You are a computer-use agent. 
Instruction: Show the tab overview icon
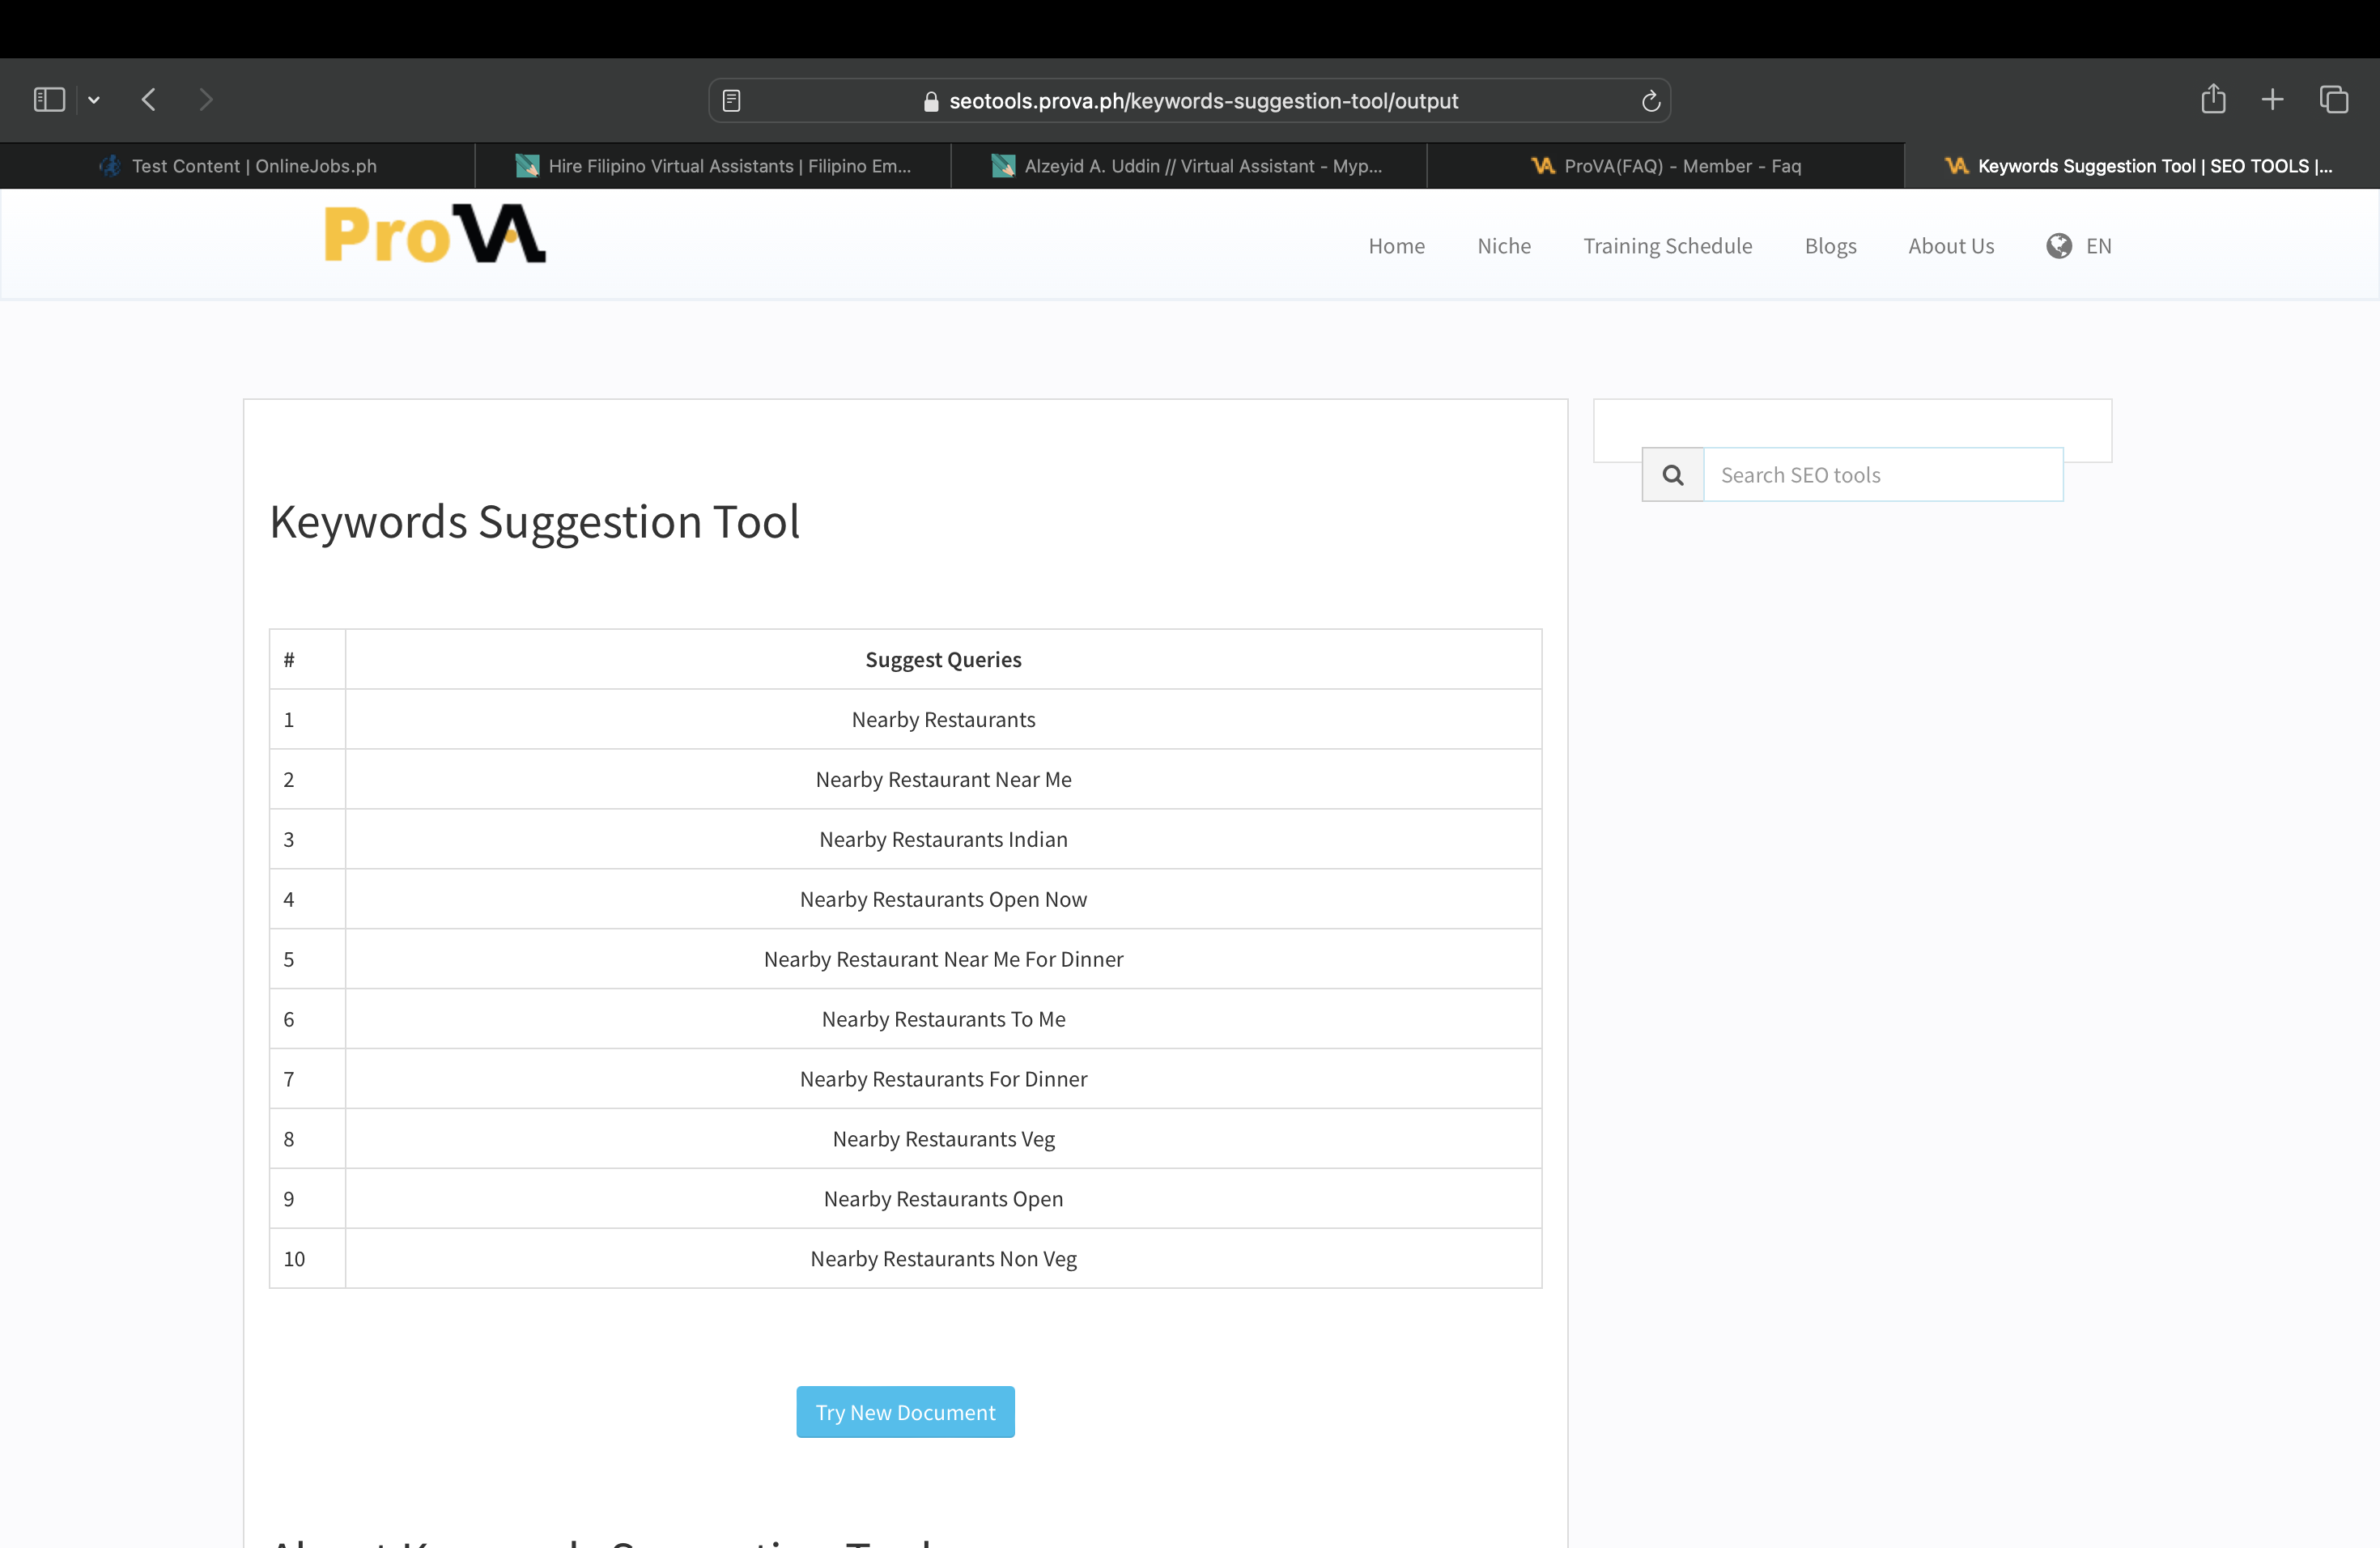[x=2333, y=99]
